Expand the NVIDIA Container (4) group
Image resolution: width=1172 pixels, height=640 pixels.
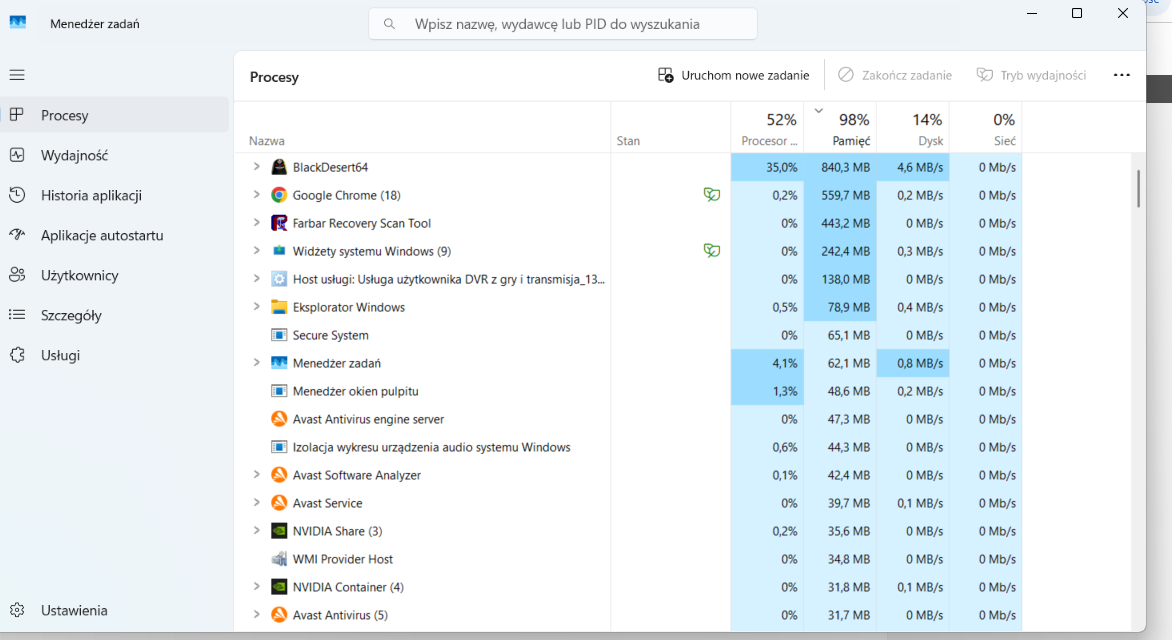256,586
